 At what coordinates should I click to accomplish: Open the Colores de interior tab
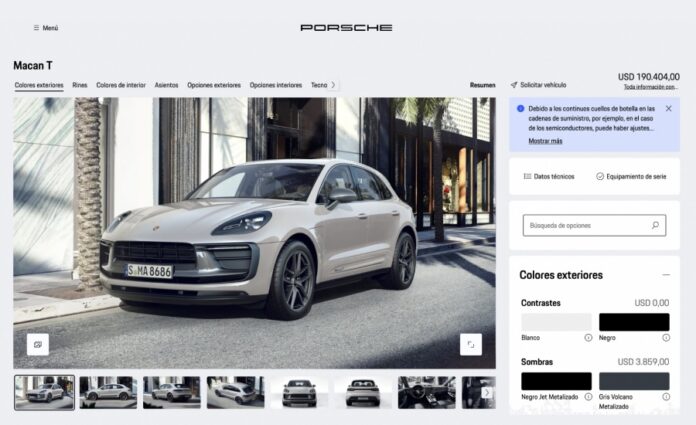121,85
